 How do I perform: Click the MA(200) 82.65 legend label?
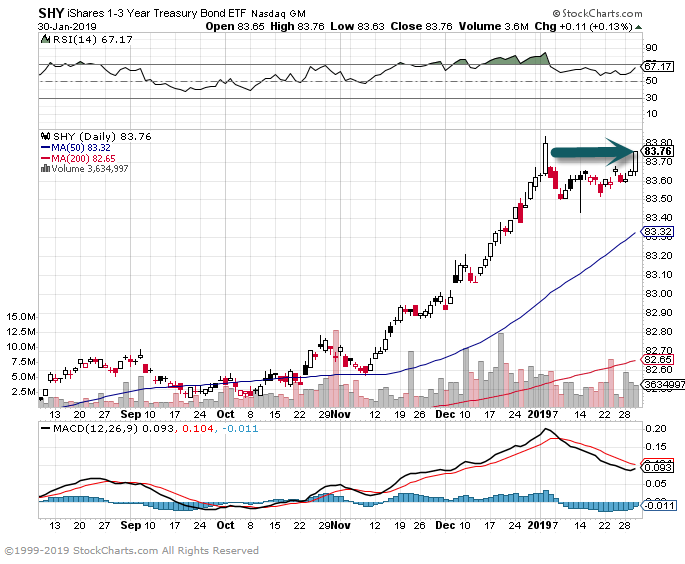[x=83, y=158]
